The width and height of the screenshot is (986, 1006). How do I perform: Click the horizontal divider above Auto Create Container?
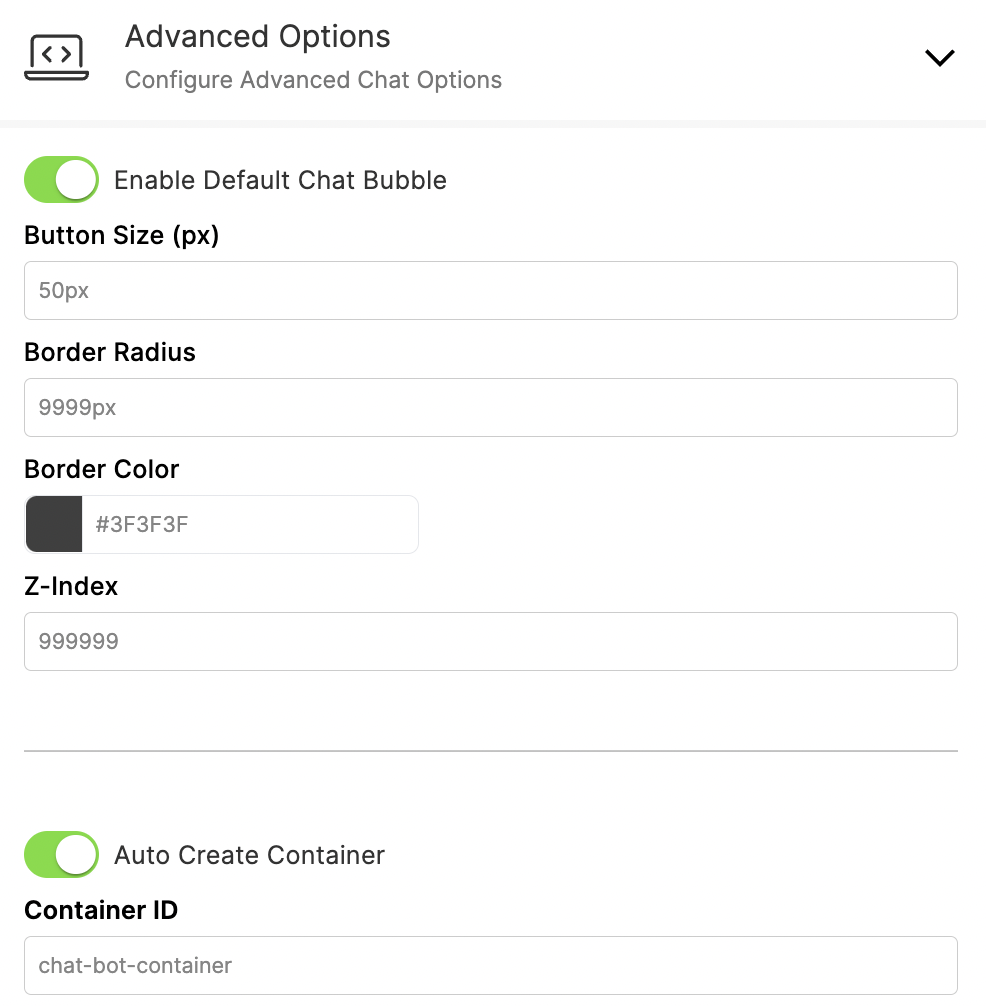[491, 751]
